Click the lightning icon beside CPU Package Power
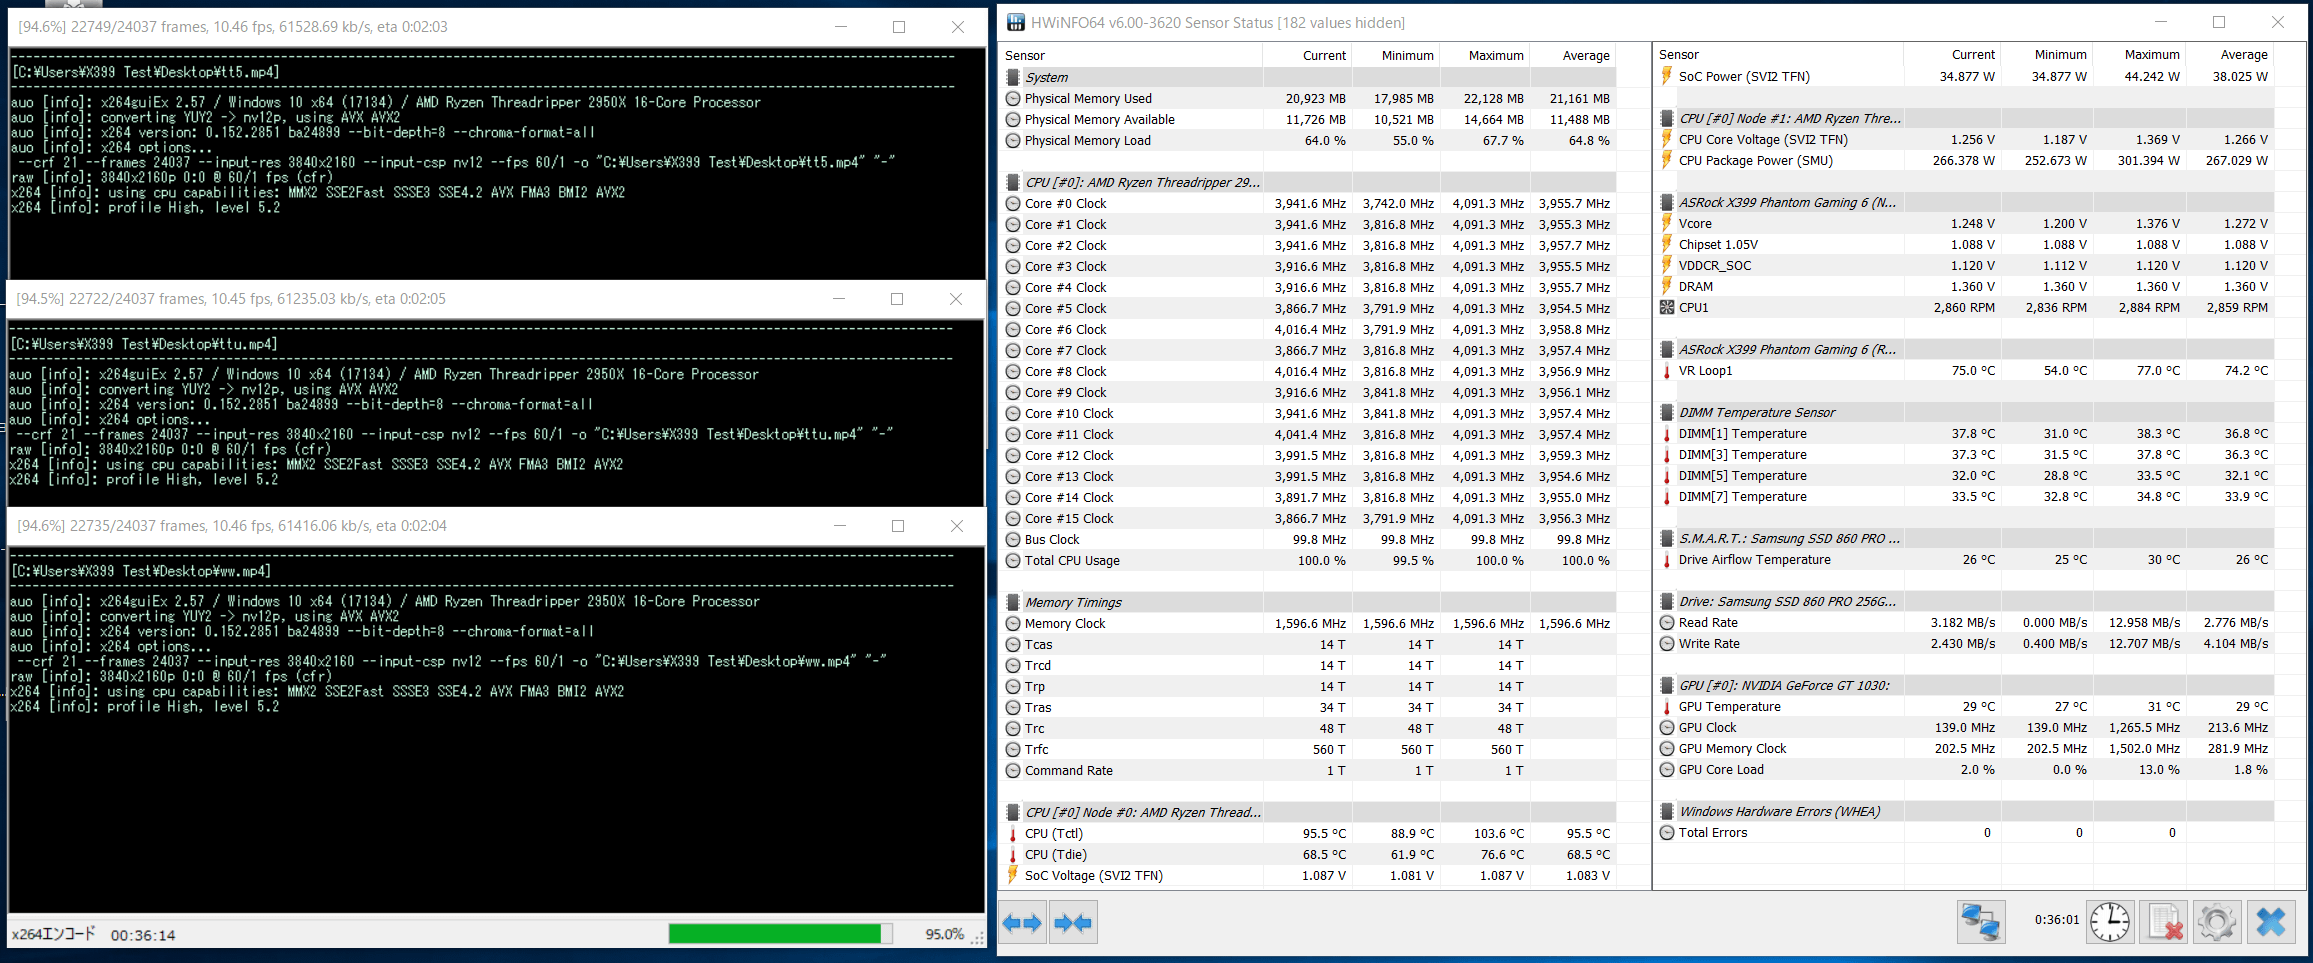 (x=1666, y=160)
